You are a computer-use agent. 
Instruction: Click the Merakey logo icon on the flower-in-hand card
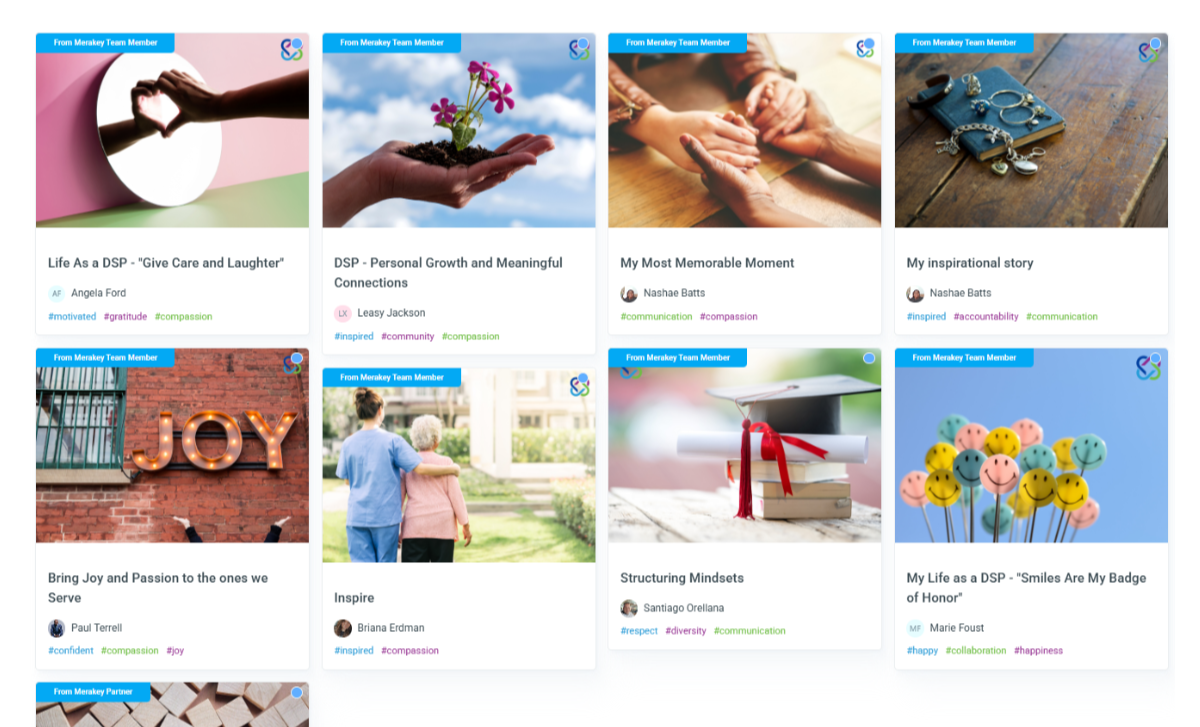click(579, 49)
